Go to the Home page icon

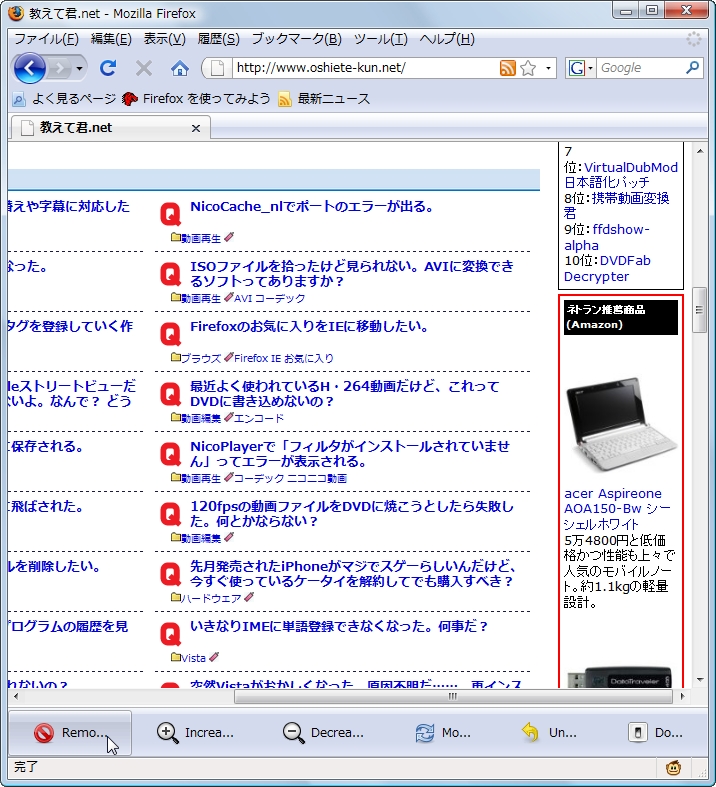coord(180,68)
